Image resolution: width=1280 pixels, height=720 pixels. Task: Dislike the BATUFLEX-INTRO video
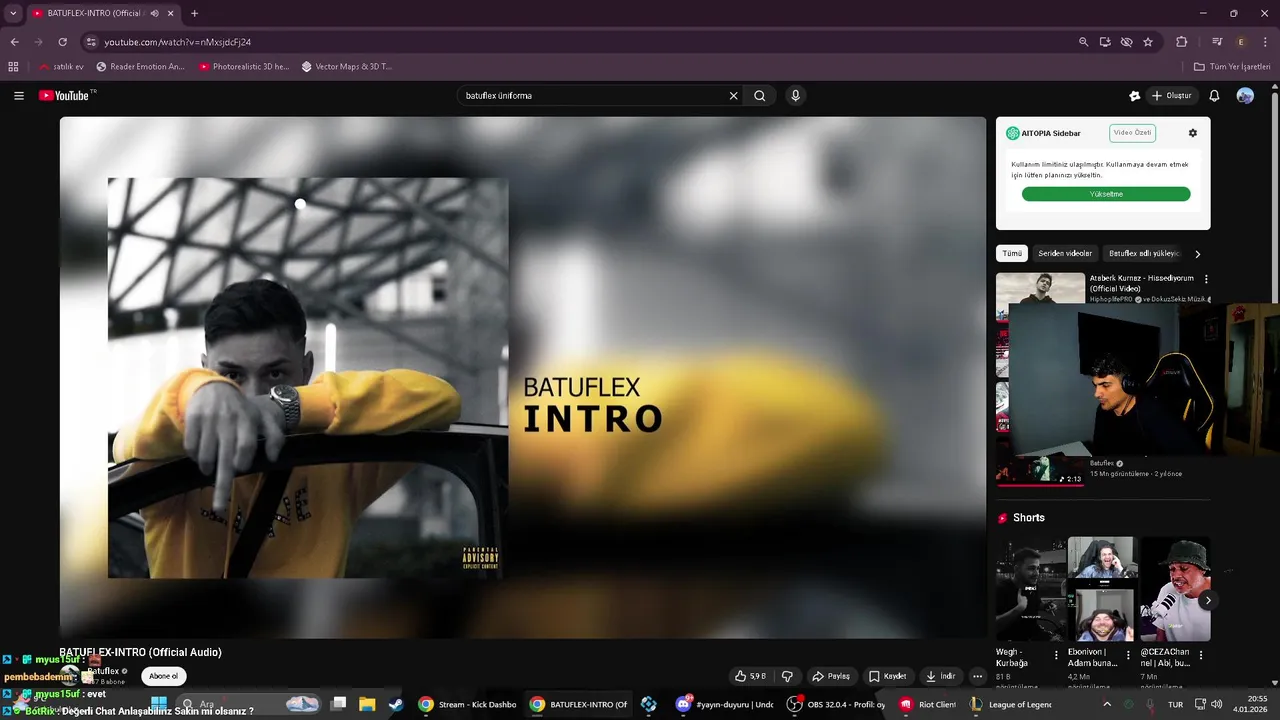[x=787, y=676]
